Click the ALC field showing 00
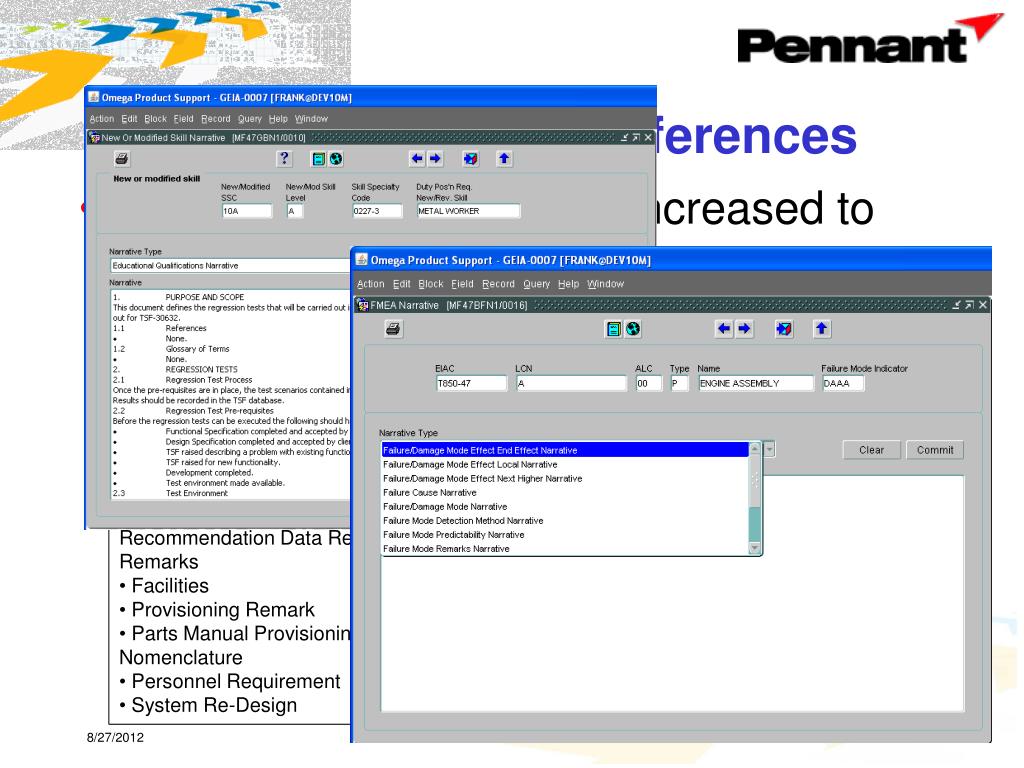 tap(648, 383)
